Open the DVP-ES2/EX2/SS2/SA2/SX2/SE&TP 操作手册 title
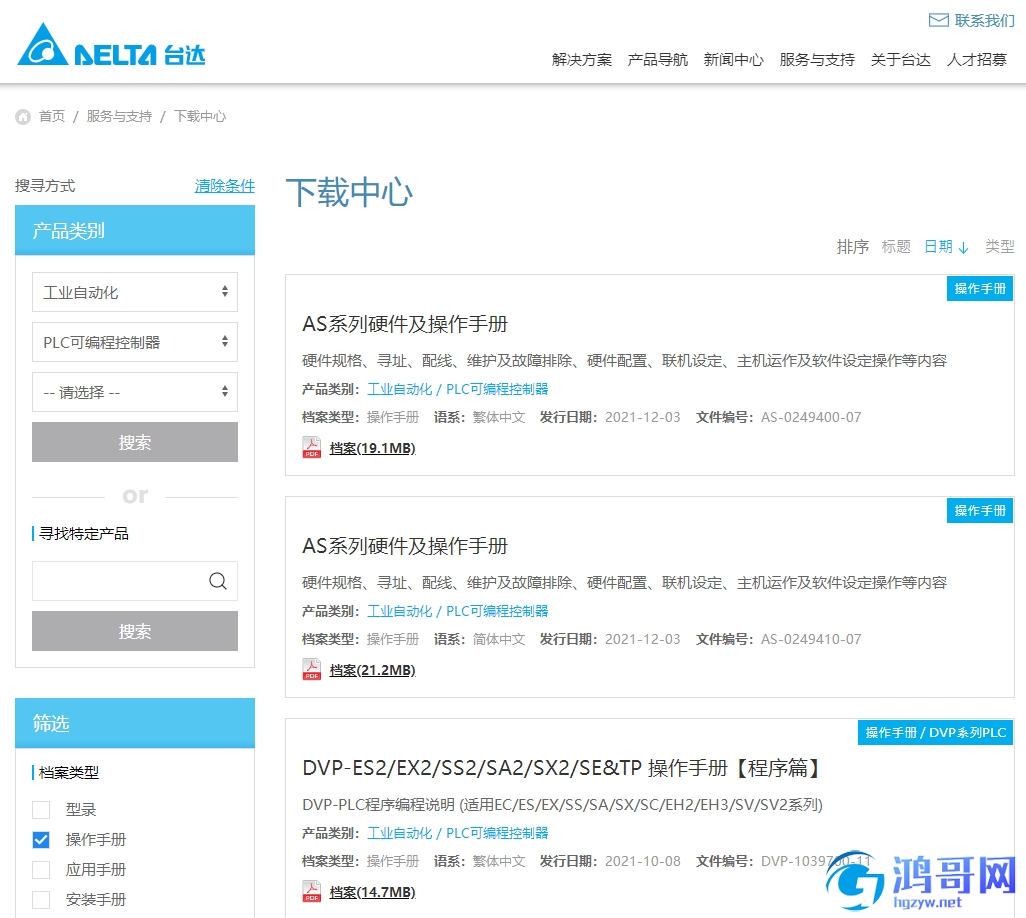Image resolution: width=1026 pixels, height=918 pixels. tap(561, 768)
